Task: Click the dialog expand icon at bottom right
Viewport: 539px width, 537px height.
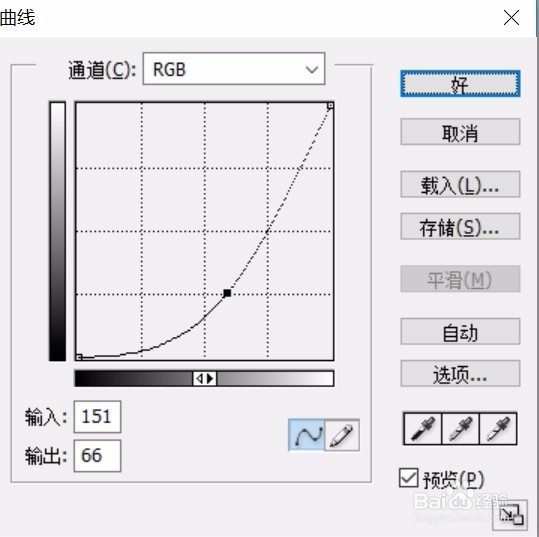Action: click(511, 515)
